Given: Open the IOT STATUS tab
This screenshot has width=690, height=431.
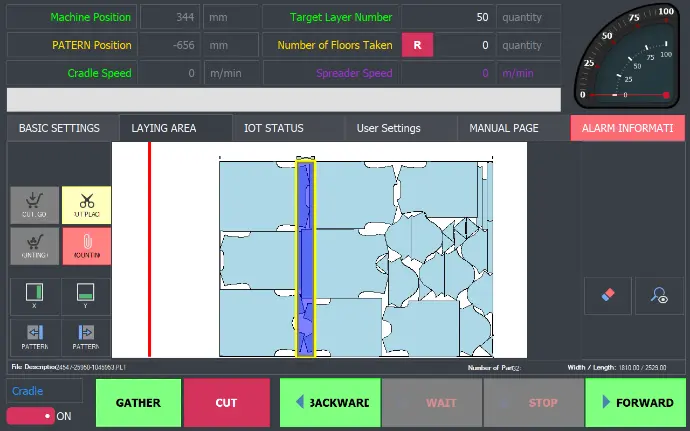Looking at the screenshot, I should (x=273, y=128).
